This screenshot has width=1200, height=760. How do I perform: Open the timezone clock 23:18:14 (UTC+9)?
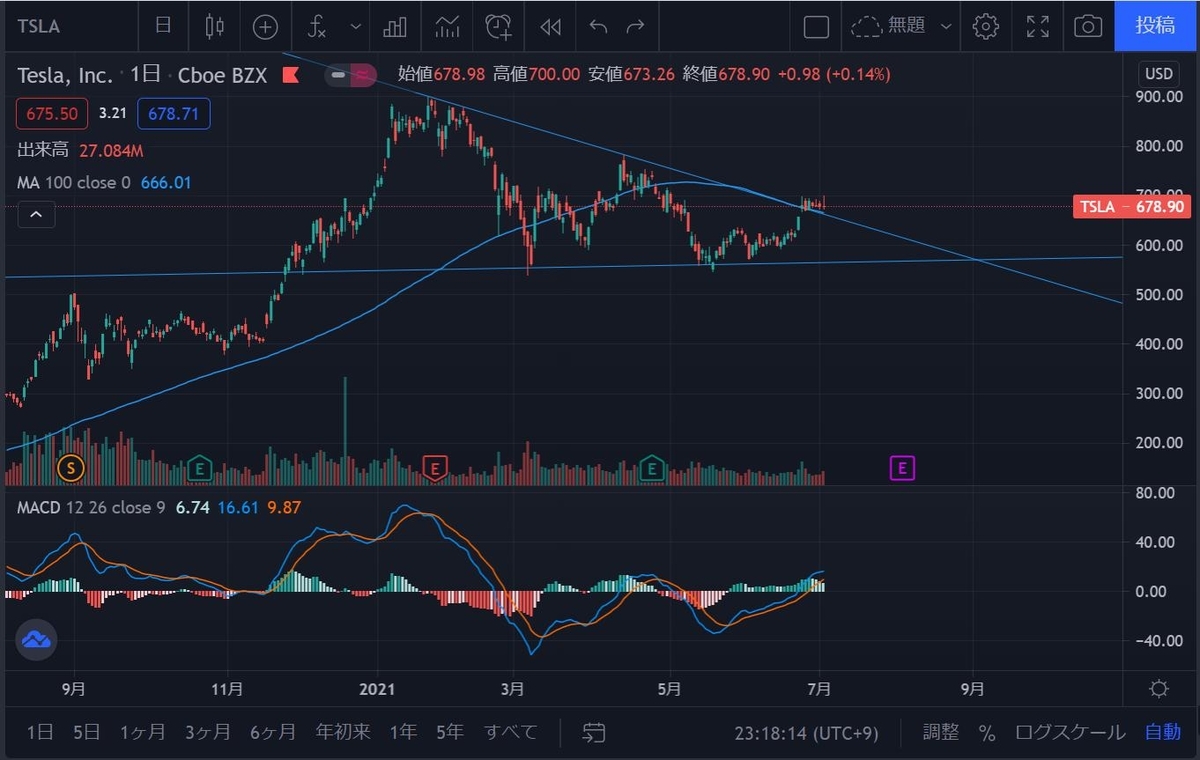click(805, 733)
